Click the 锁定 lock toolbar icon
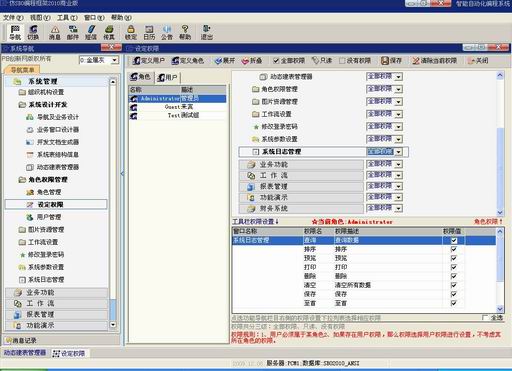The height and width of the screenshot is (371, 512). click(131, 32)
